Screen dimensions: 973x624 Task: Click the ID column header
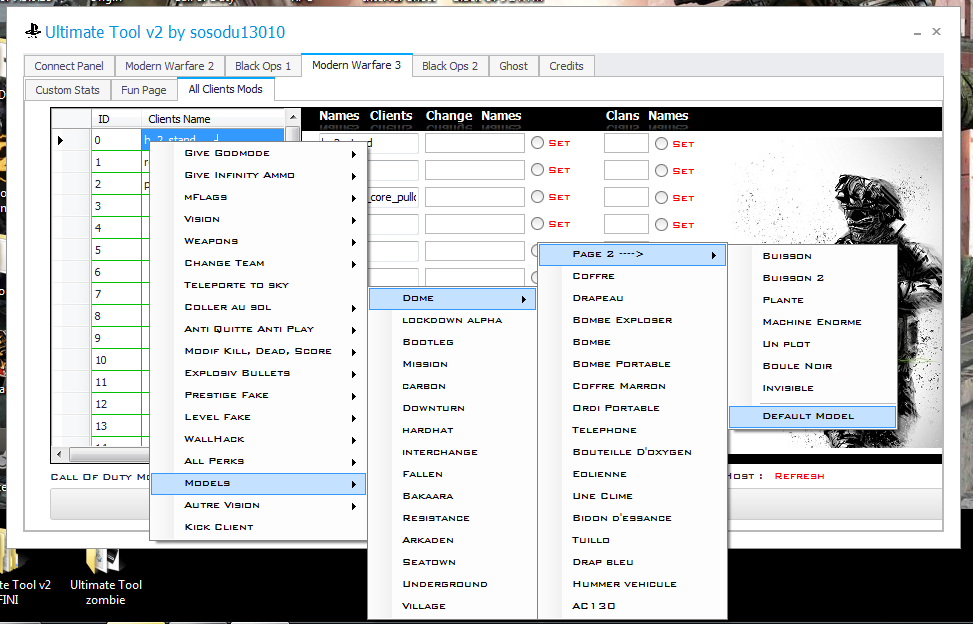[x=116, y=118]
